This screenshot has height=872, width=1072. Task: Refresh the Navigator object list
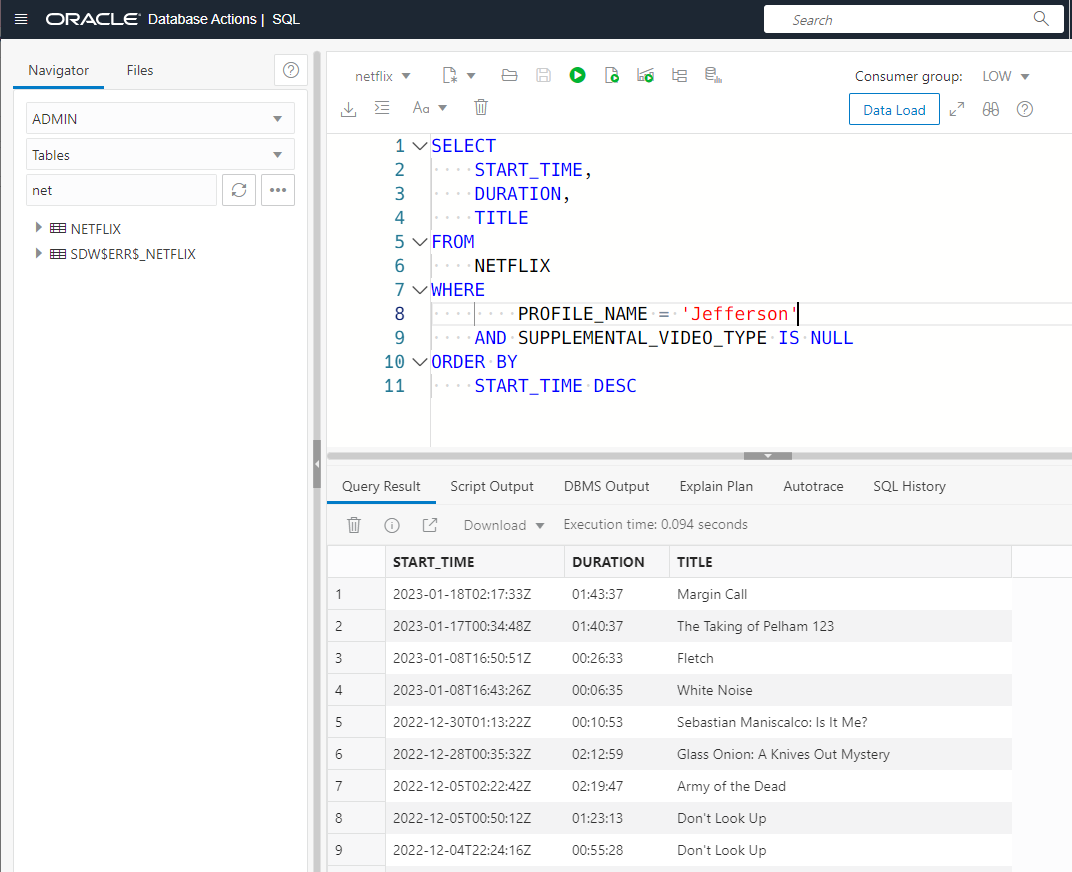[239, 190]
